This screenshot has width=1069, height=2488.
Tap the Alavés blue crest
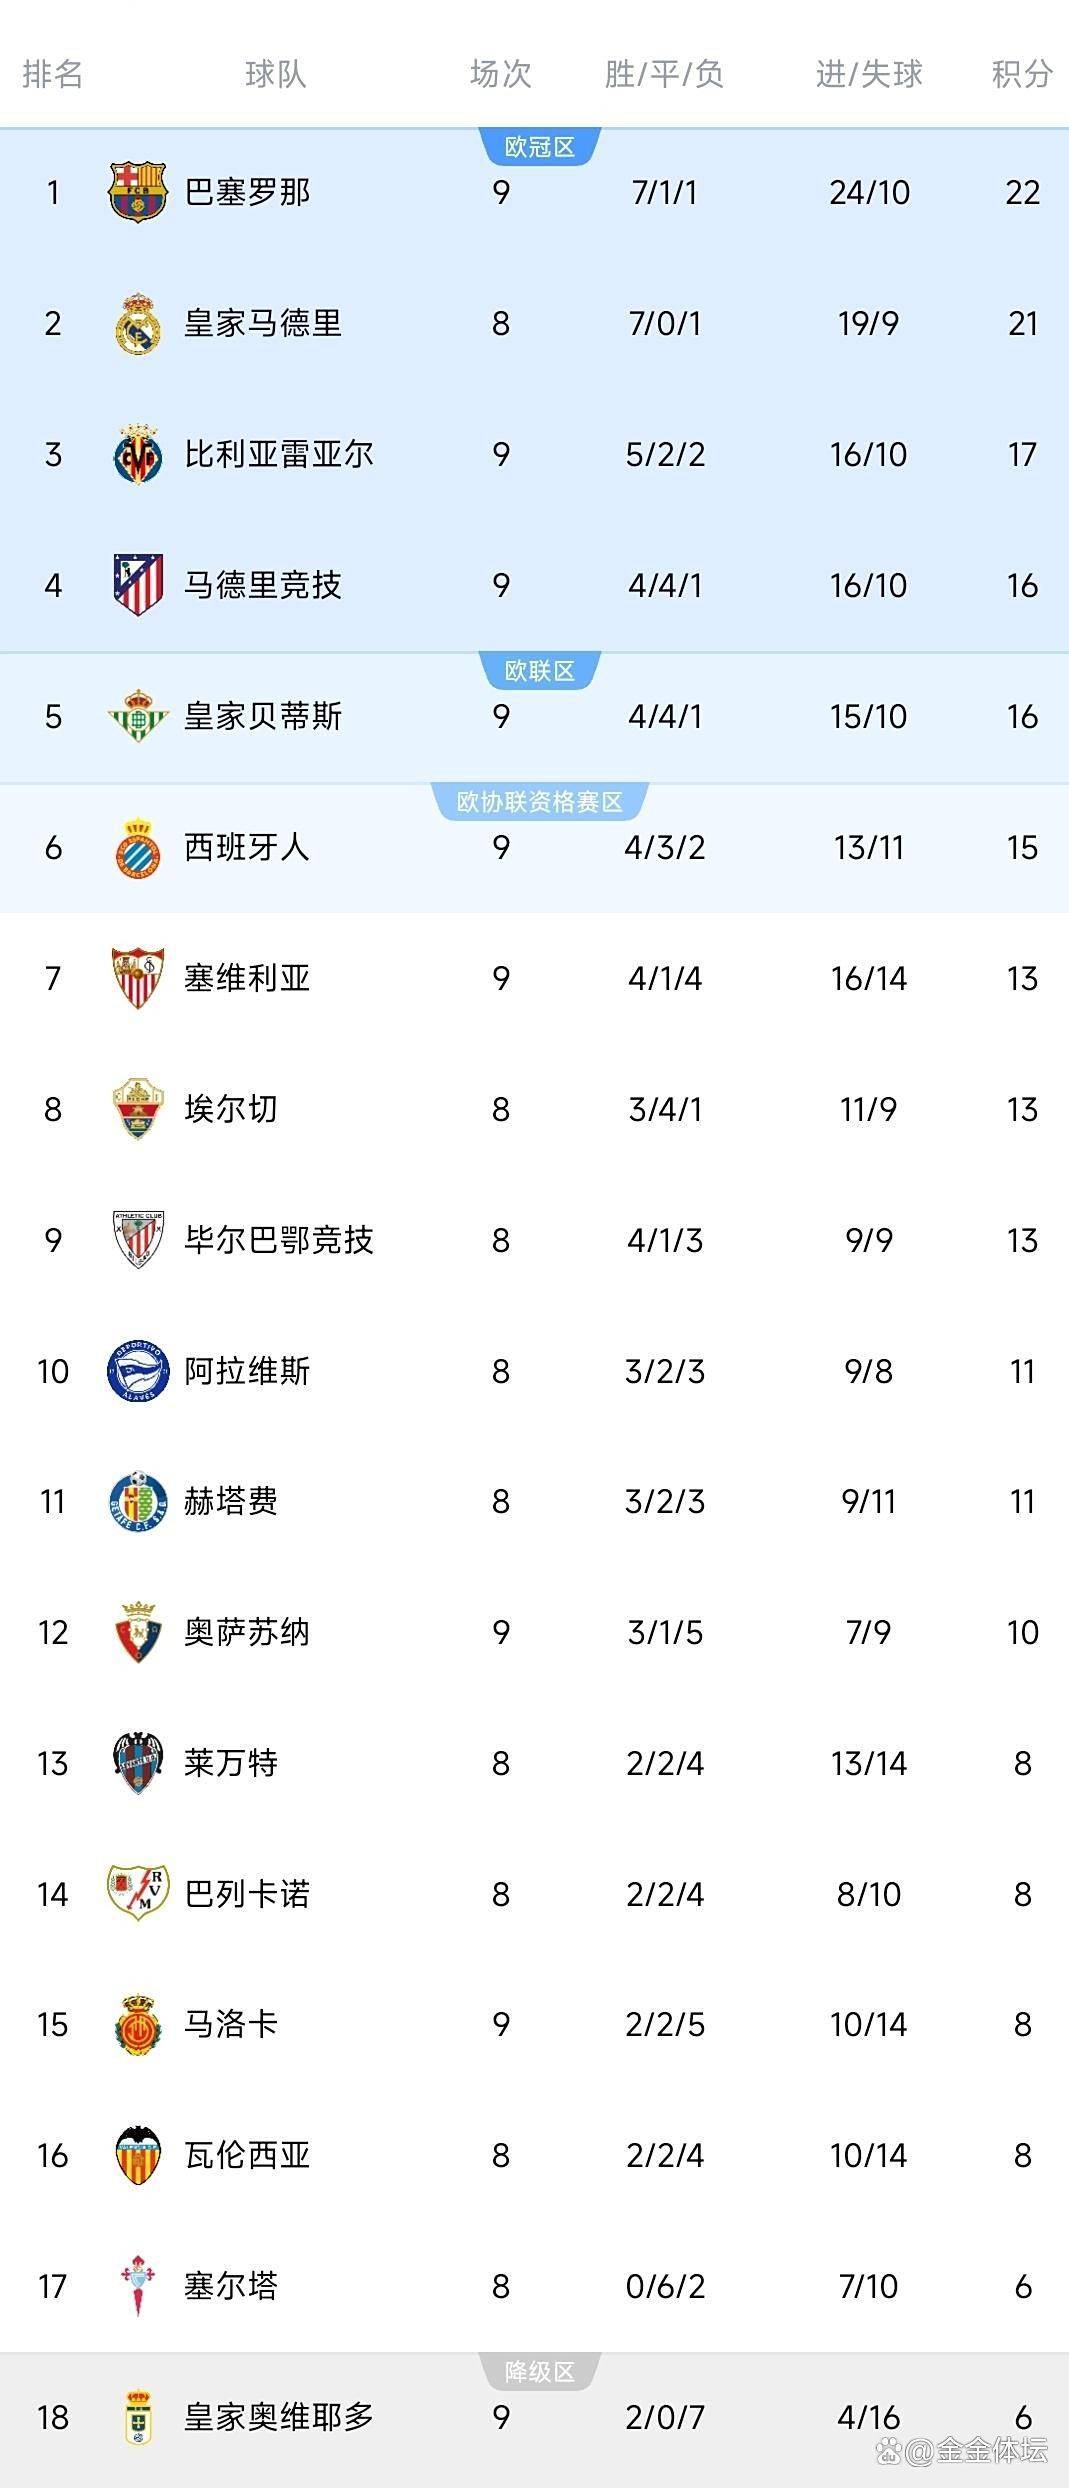[x=137, y=1371]
